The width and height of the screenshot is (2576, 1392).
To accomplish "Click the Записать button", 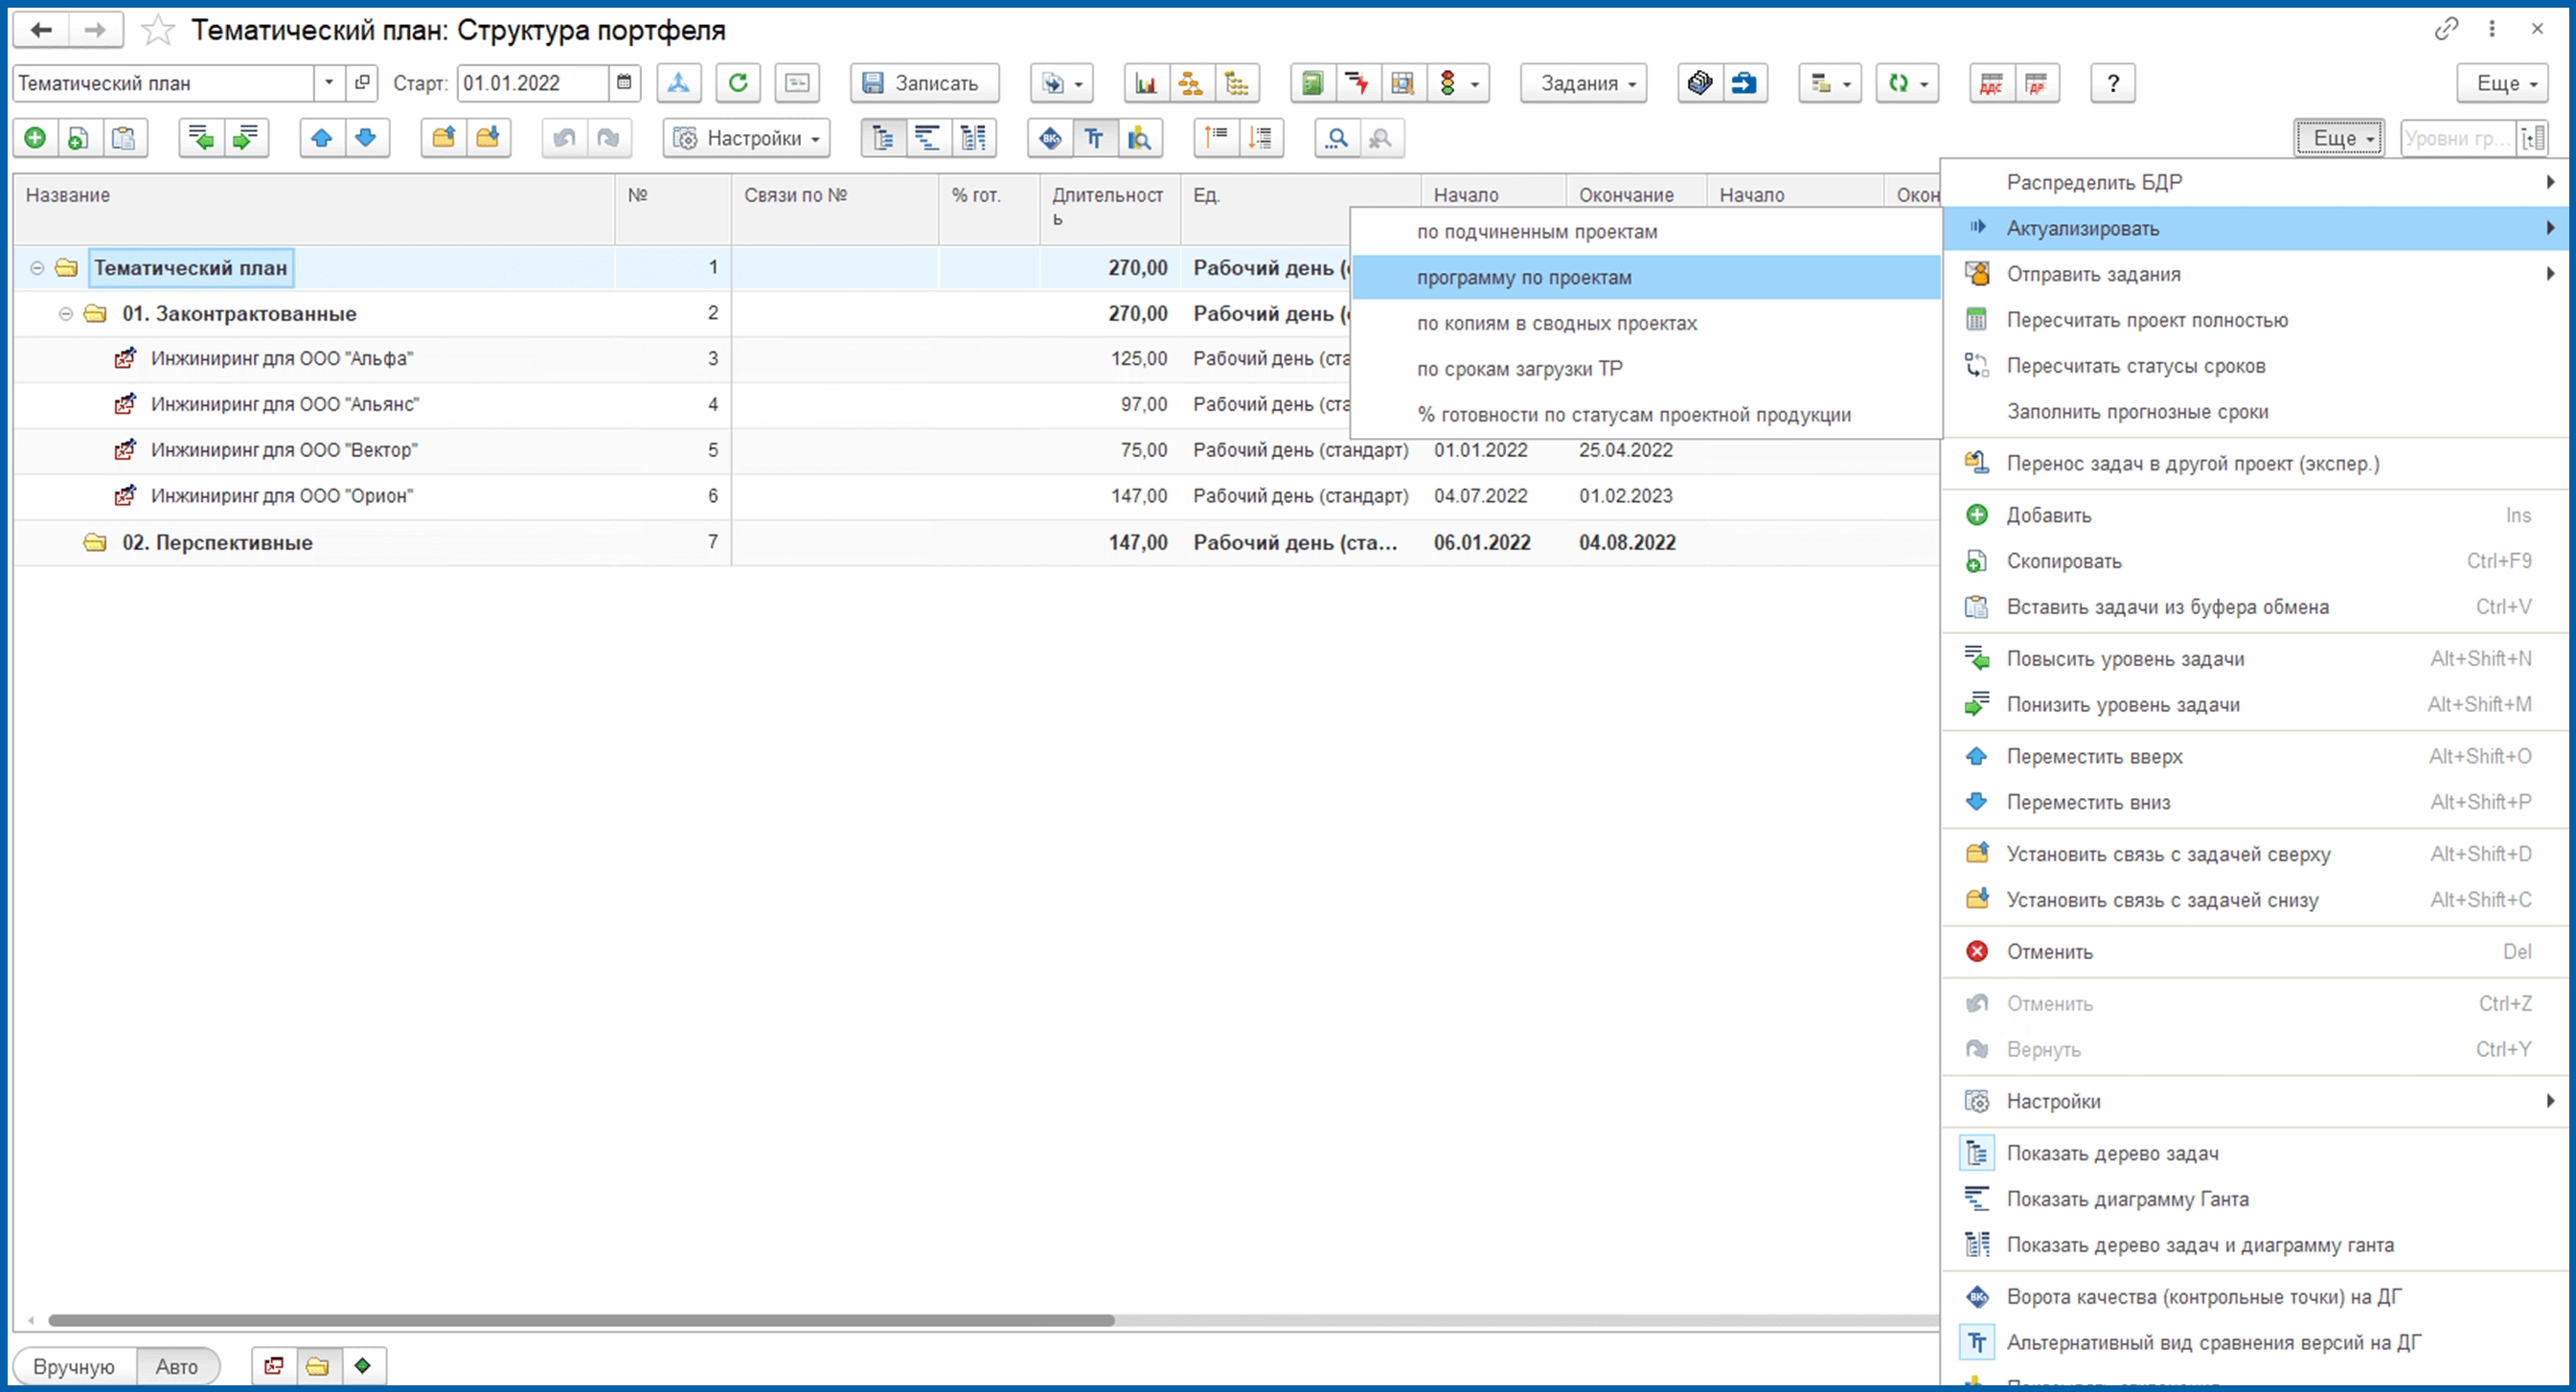I will click(923, 83).
